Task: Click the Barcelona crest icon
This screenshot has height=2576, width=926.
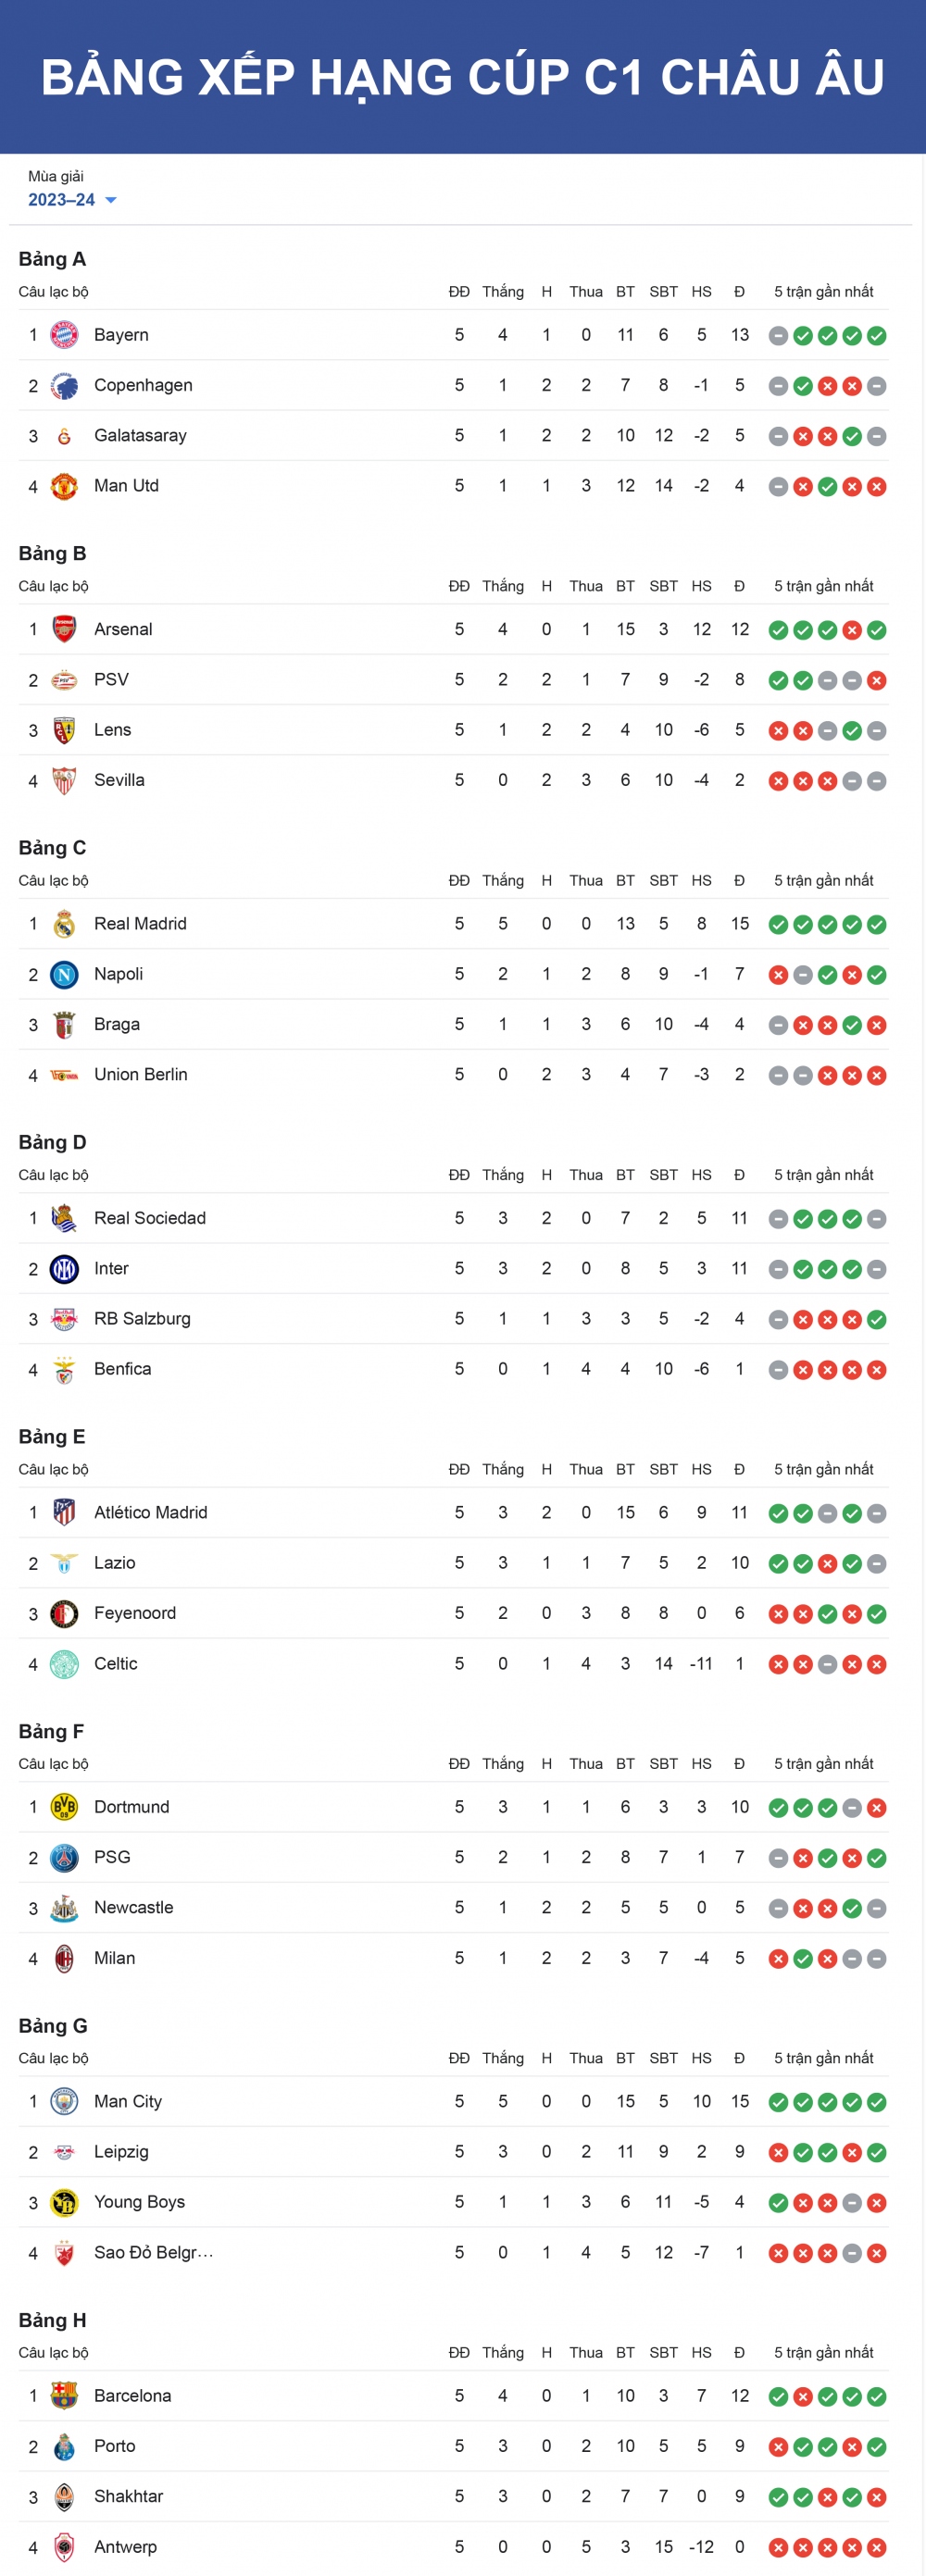Action: tap(64, 2396)
